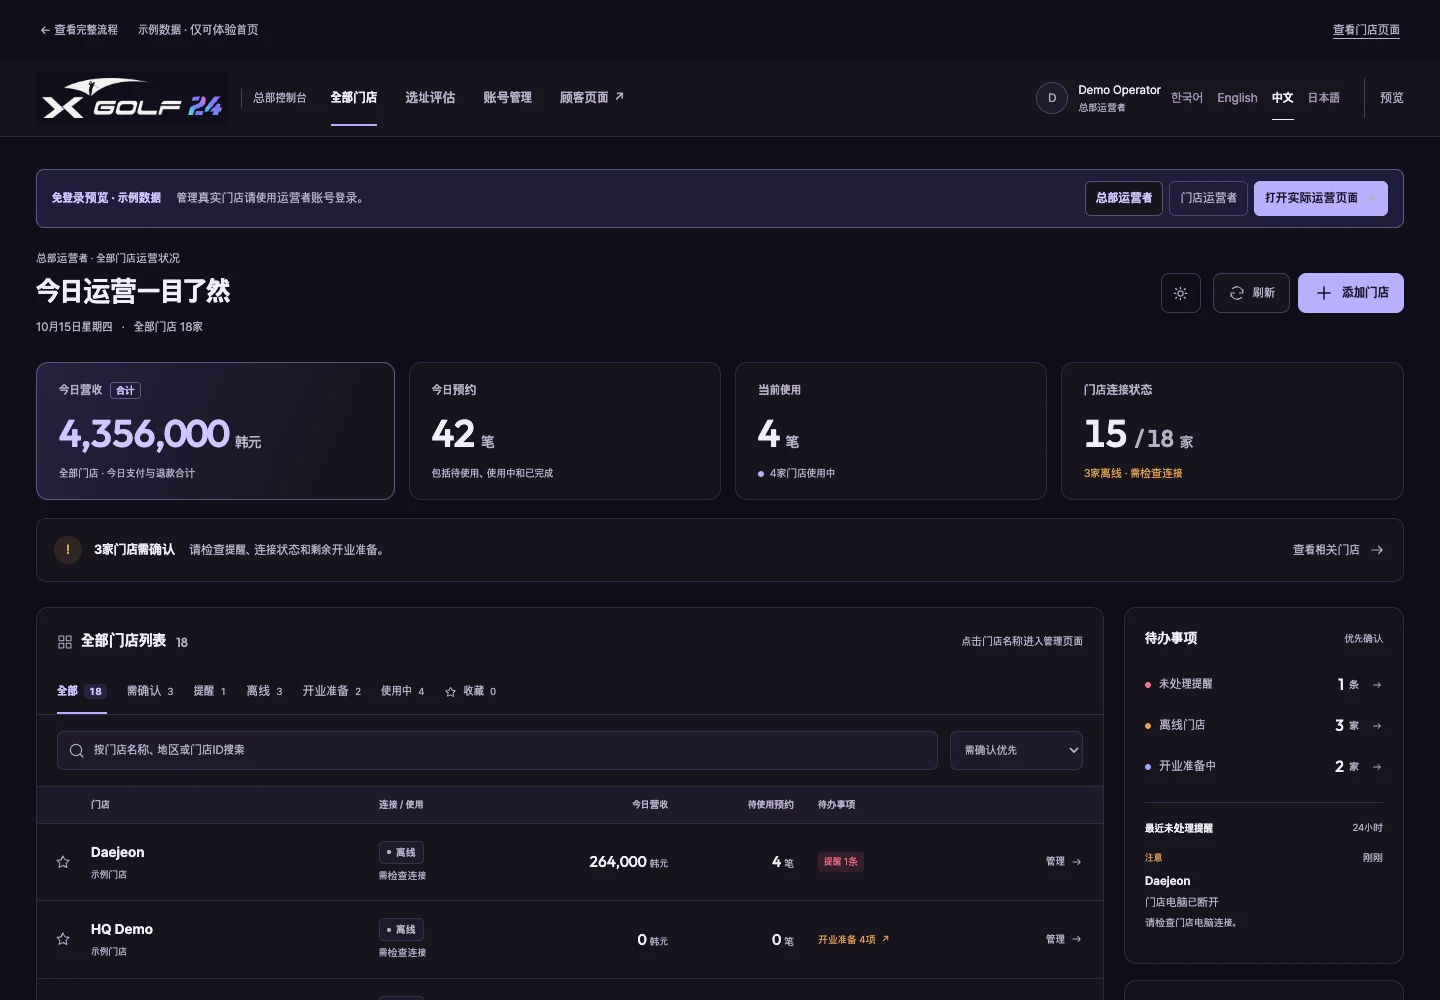Switch language to English
This screenshot has width=1440, height=1000.
tap(1237, 98)
